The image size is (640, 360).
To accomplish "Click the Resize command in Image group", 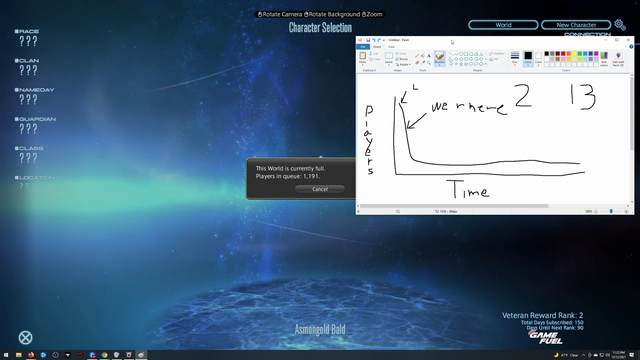I will (x=402, y=59).
